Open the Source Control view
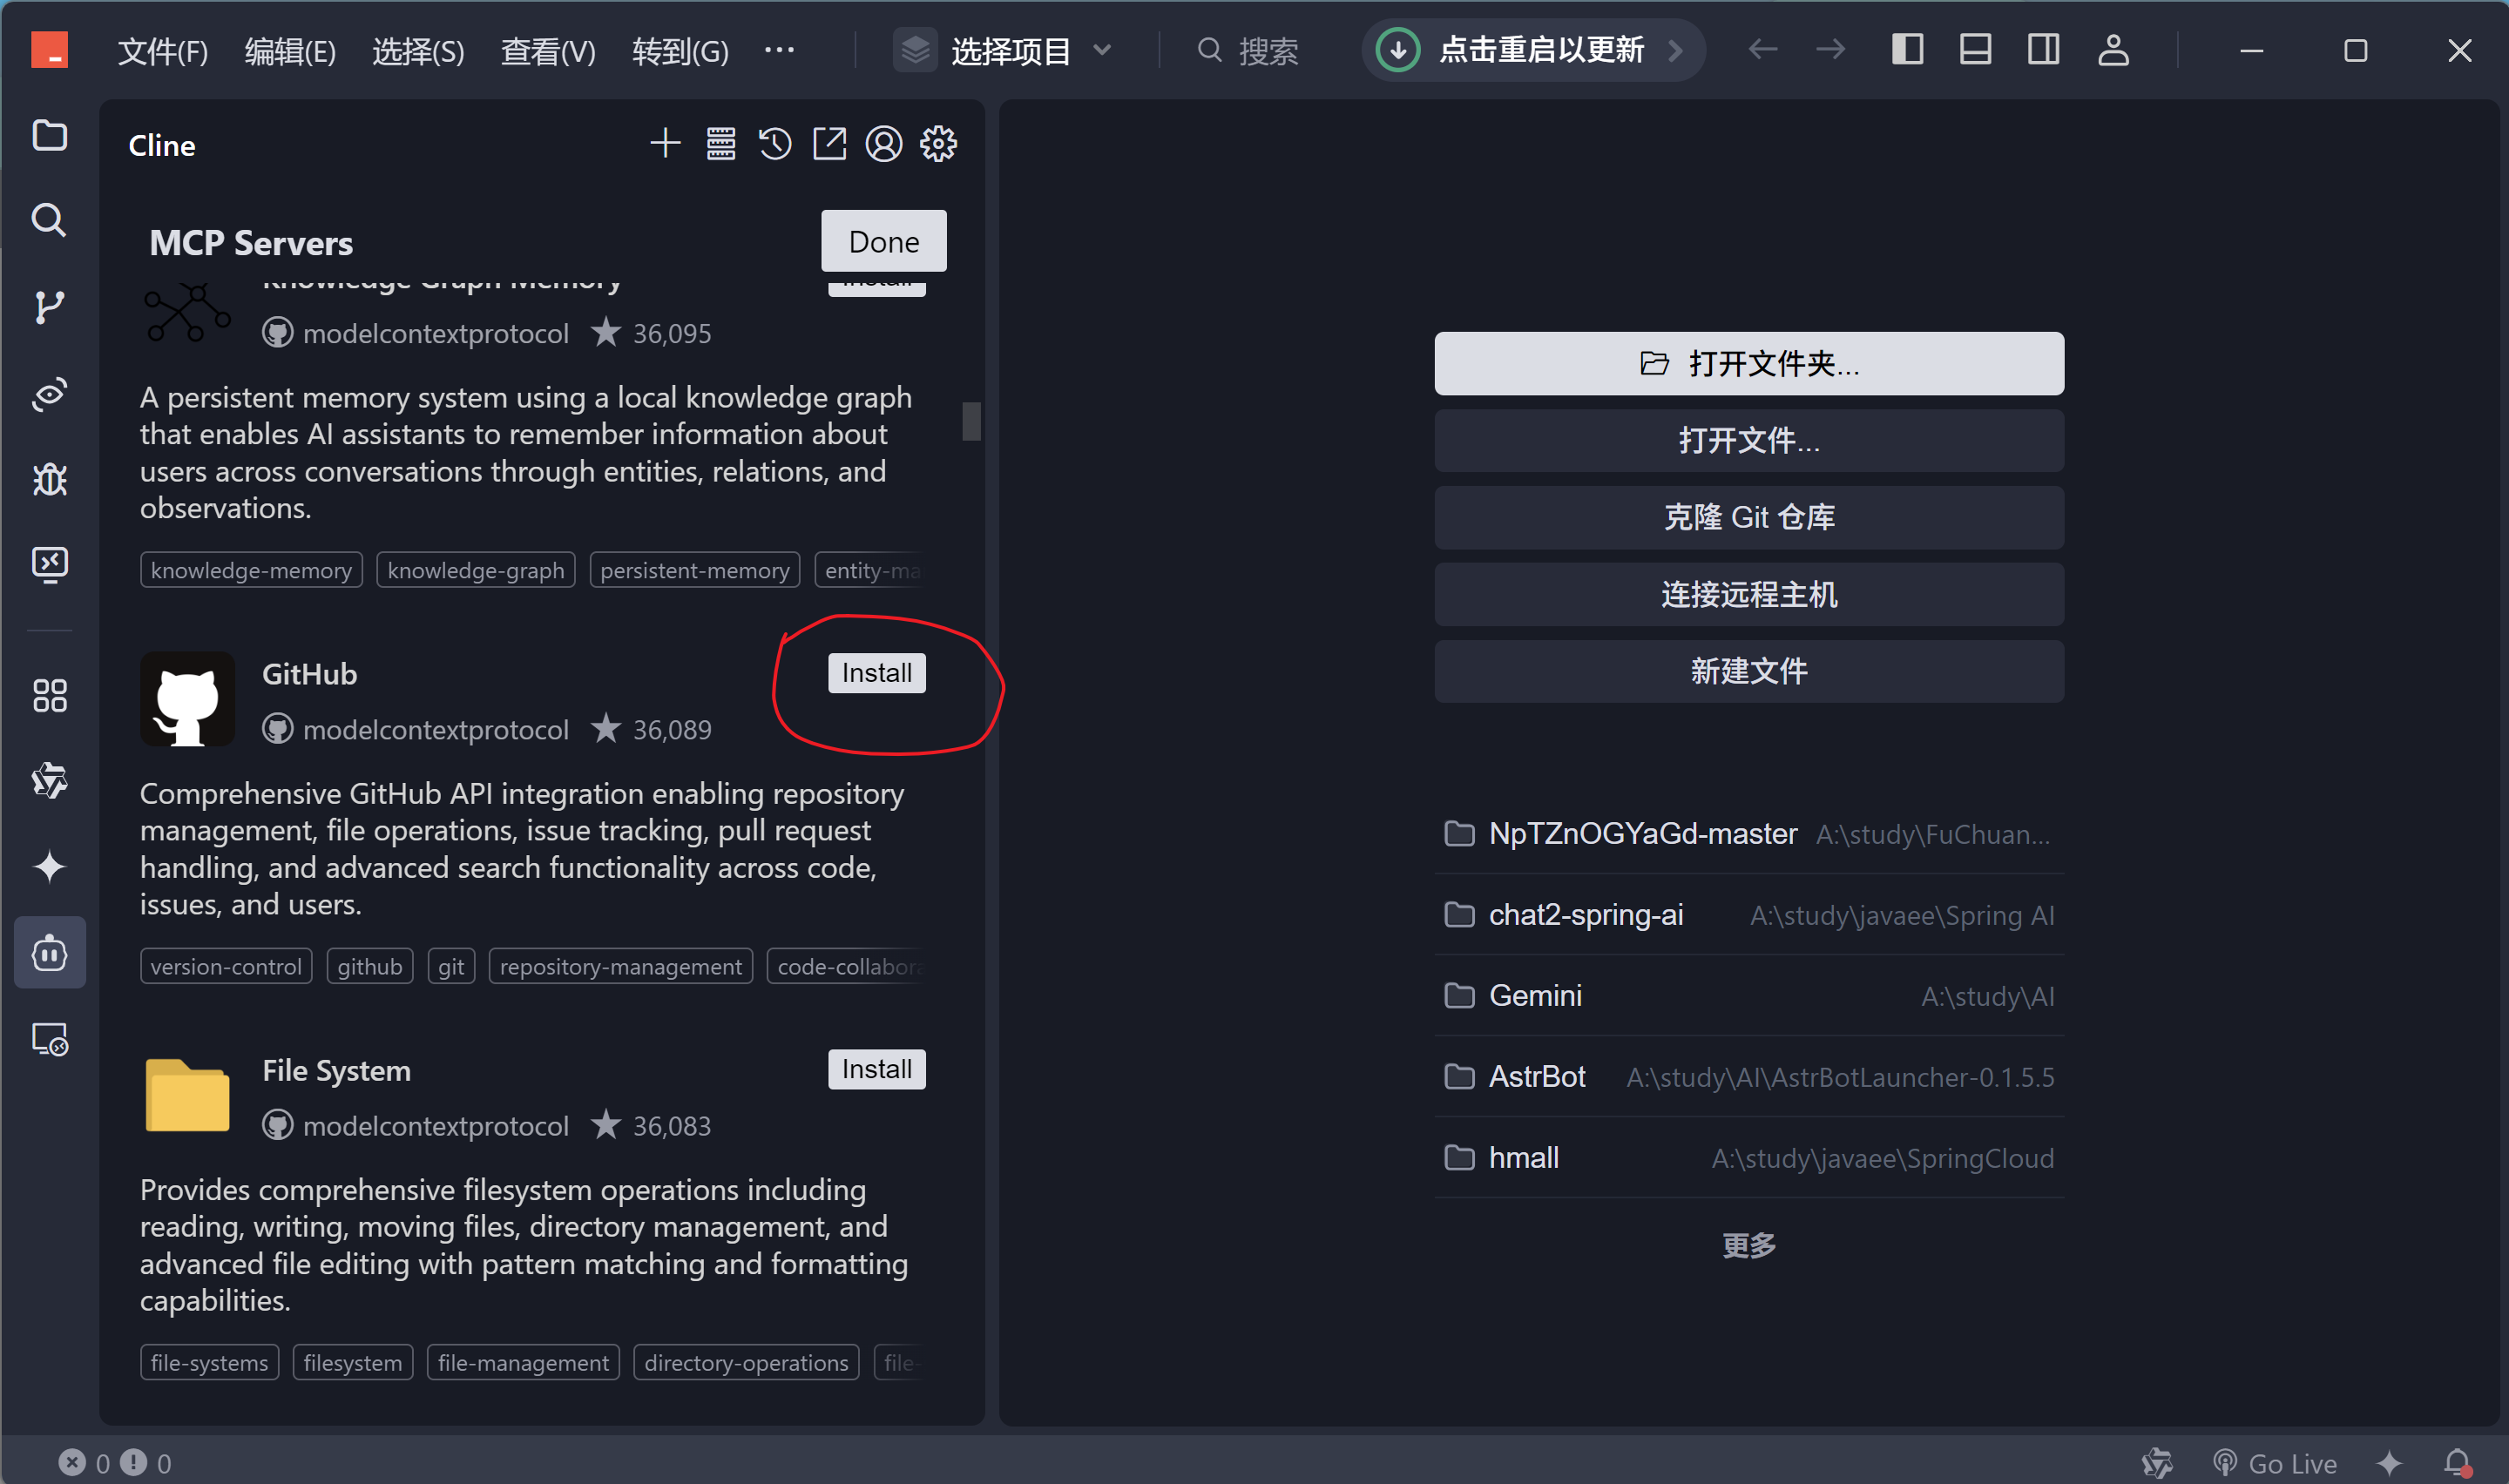 pyautogui.click(x=49, y=307)
